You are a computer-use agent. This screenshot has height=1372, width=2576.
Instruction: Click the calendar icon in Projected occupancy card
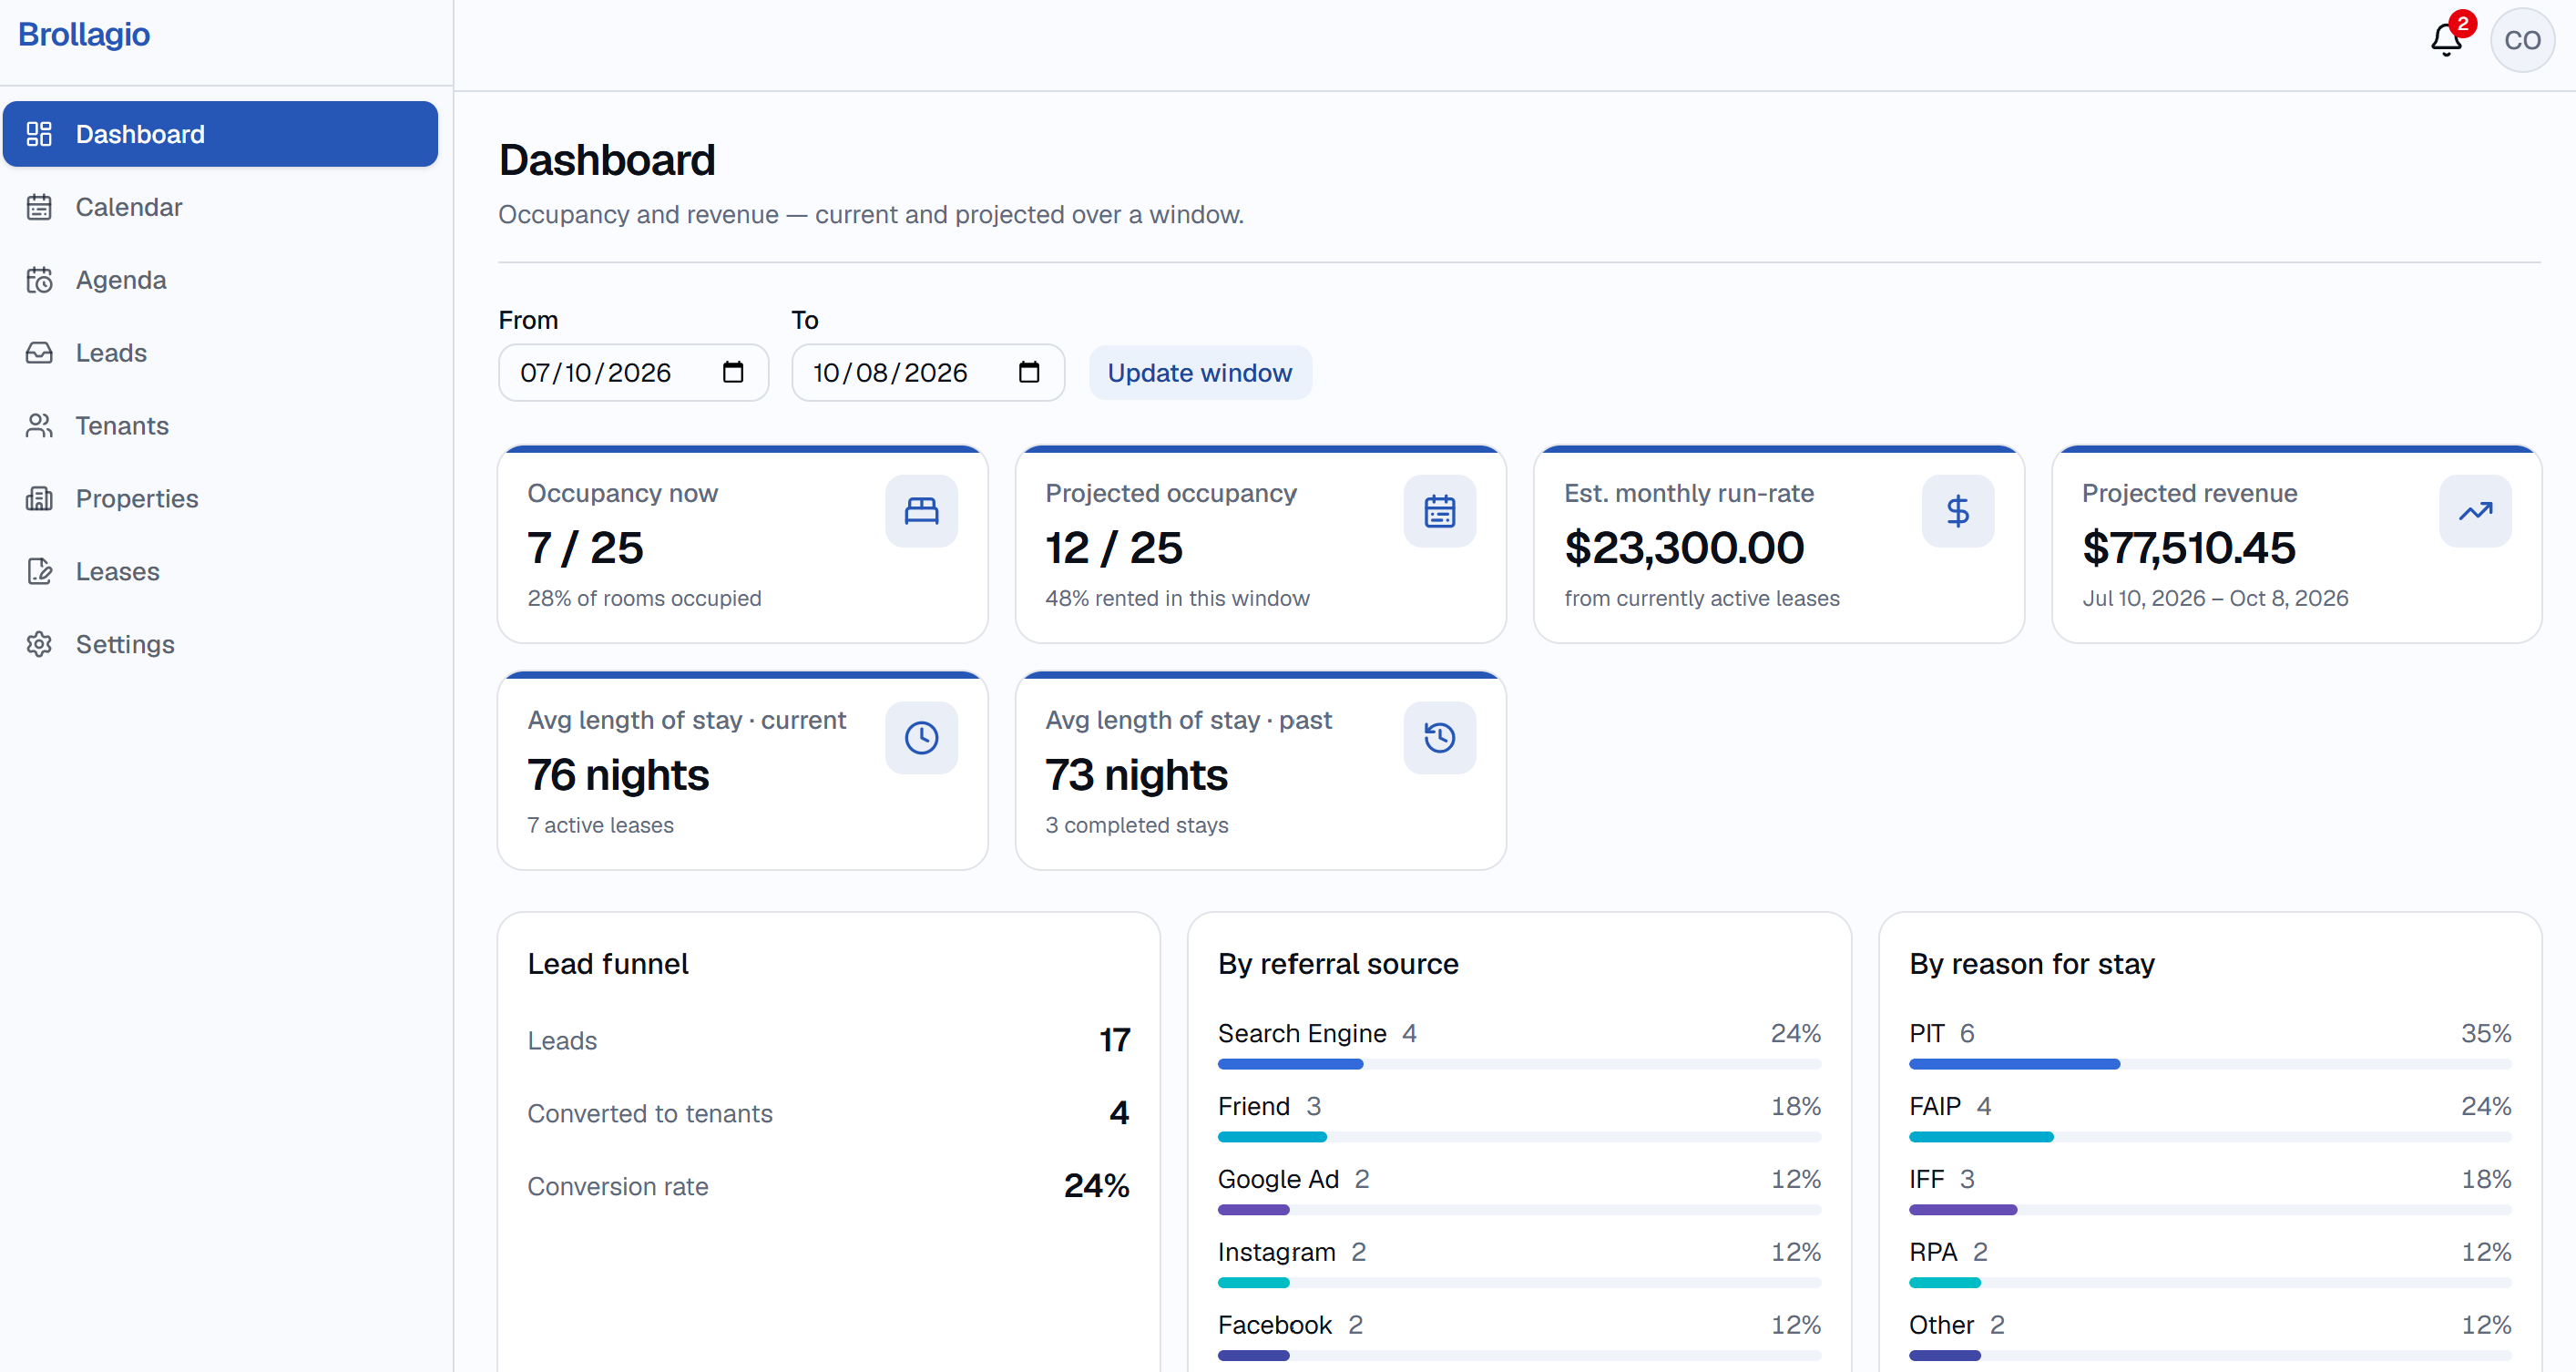click(x=1439, y=511)
